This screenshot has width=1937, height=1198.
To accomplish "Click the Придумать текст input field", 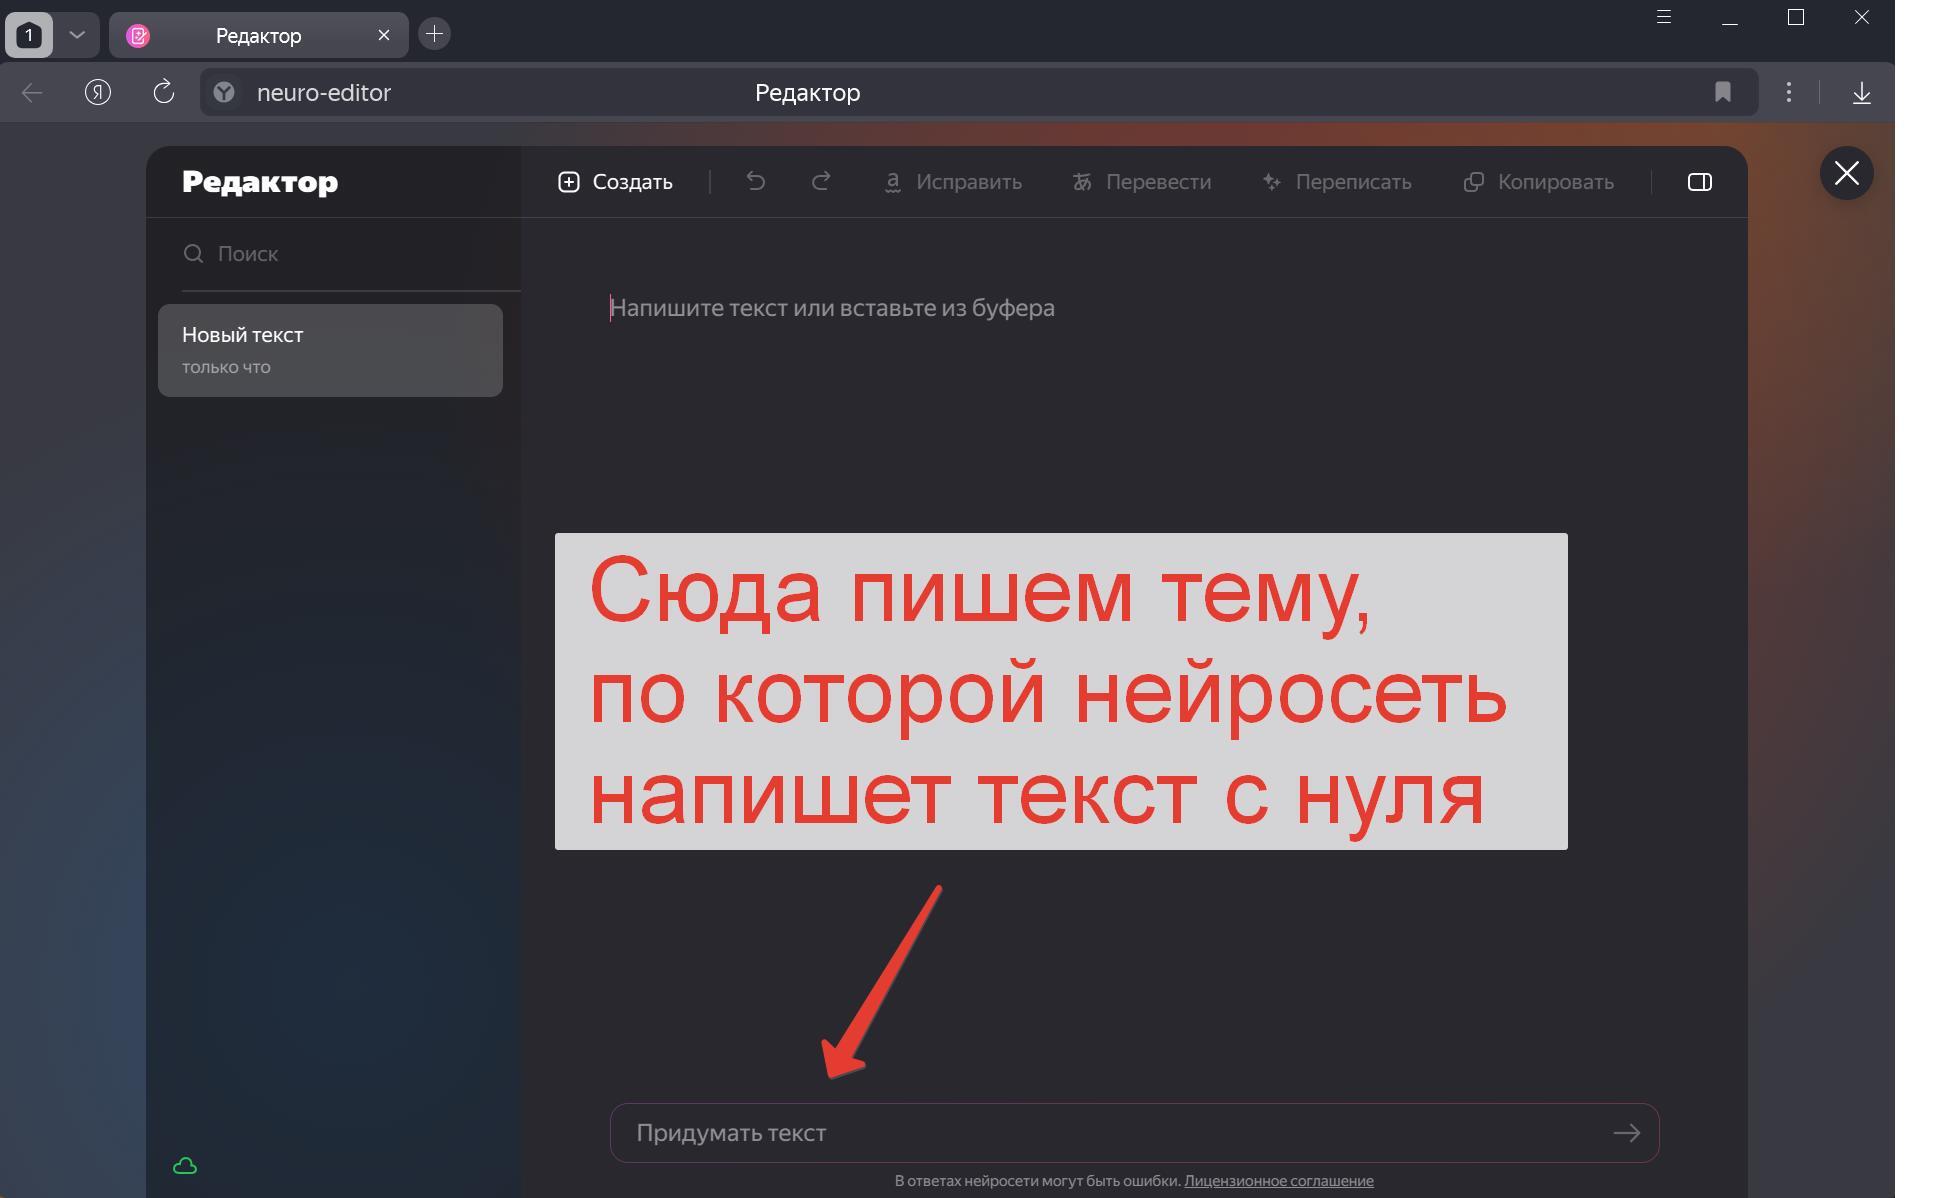I will point(1100,1133).
